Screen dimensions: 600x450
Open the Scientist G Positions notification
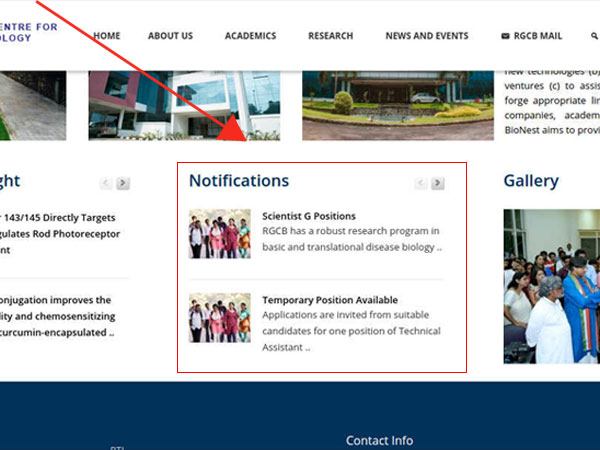pyautogui.click(x=309, y=216)
